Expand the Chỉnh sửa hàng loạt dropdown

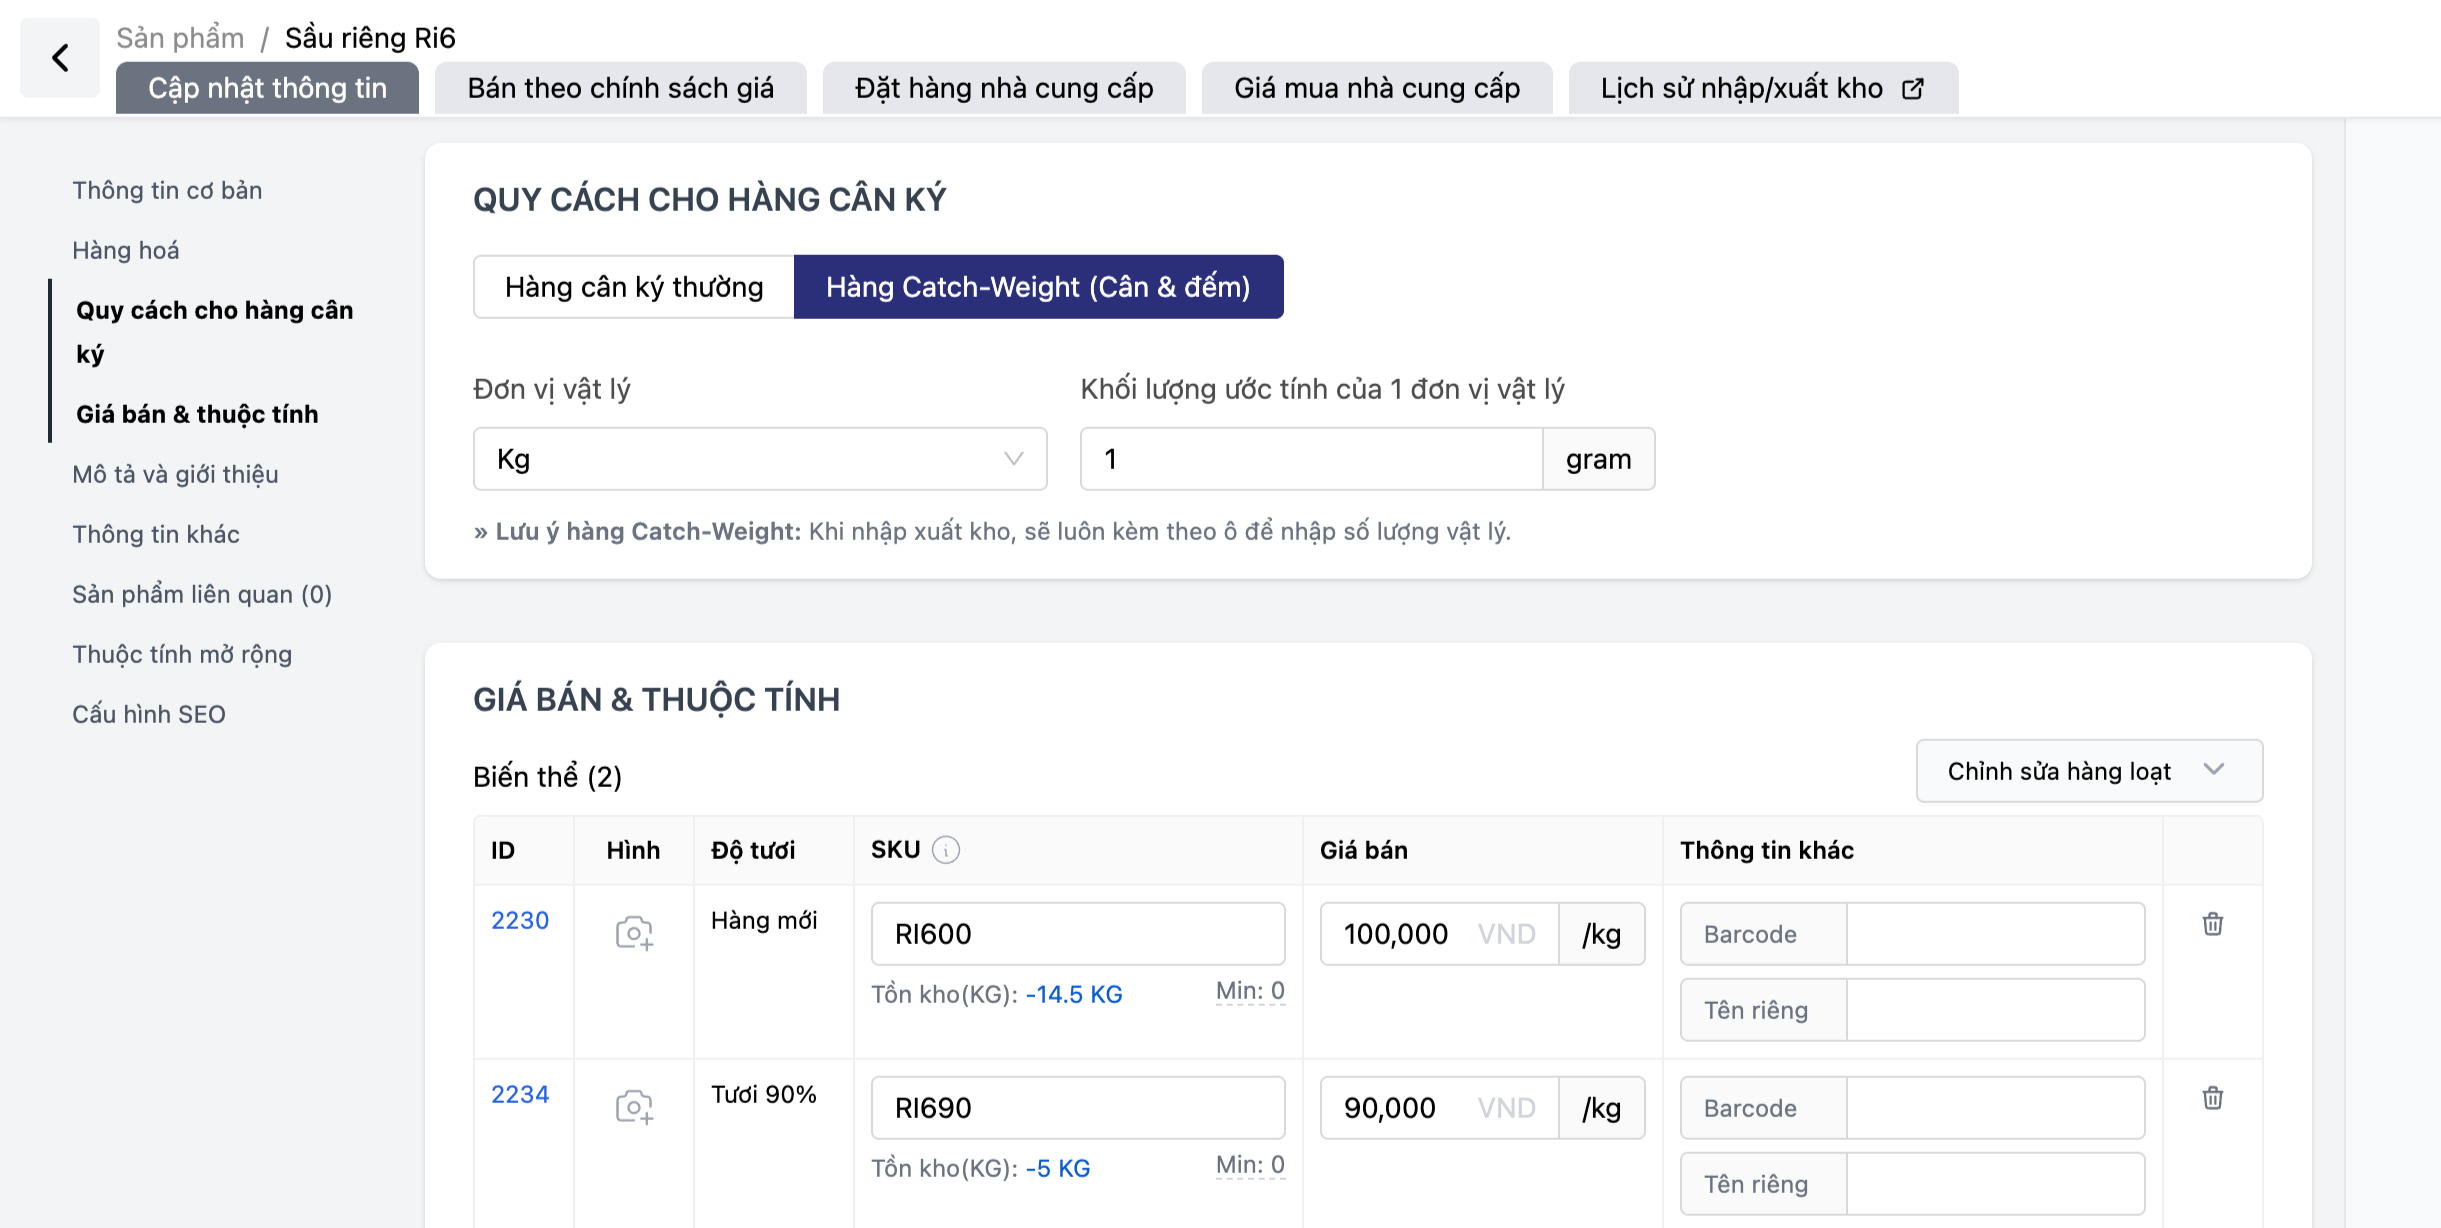tap(2089, 771)
